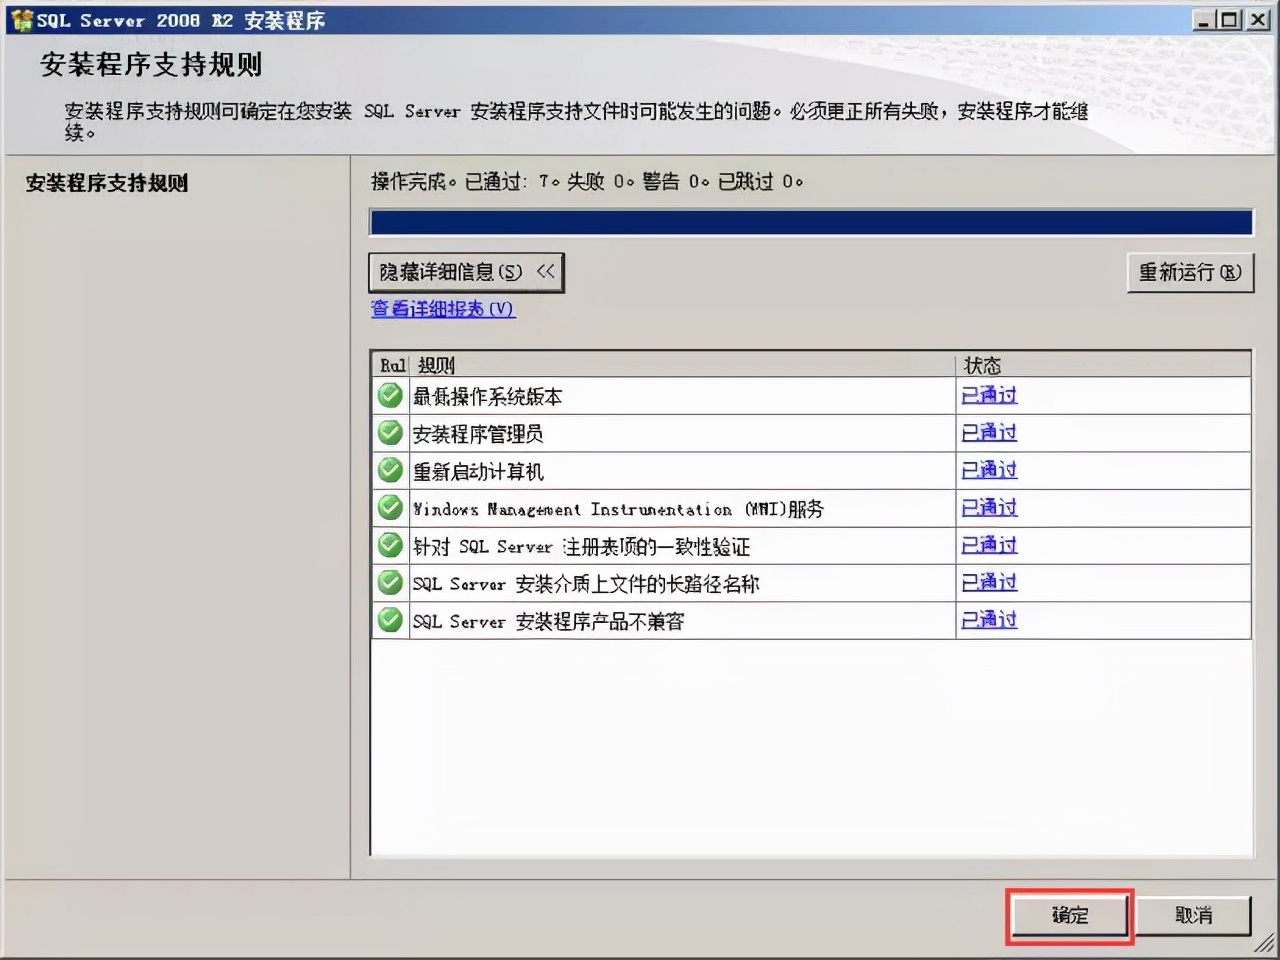The width and height of the screenshot is (1280, 960).
Task: Select the check icon next to 重新启动计算机
Action: [x=389, y=470]
